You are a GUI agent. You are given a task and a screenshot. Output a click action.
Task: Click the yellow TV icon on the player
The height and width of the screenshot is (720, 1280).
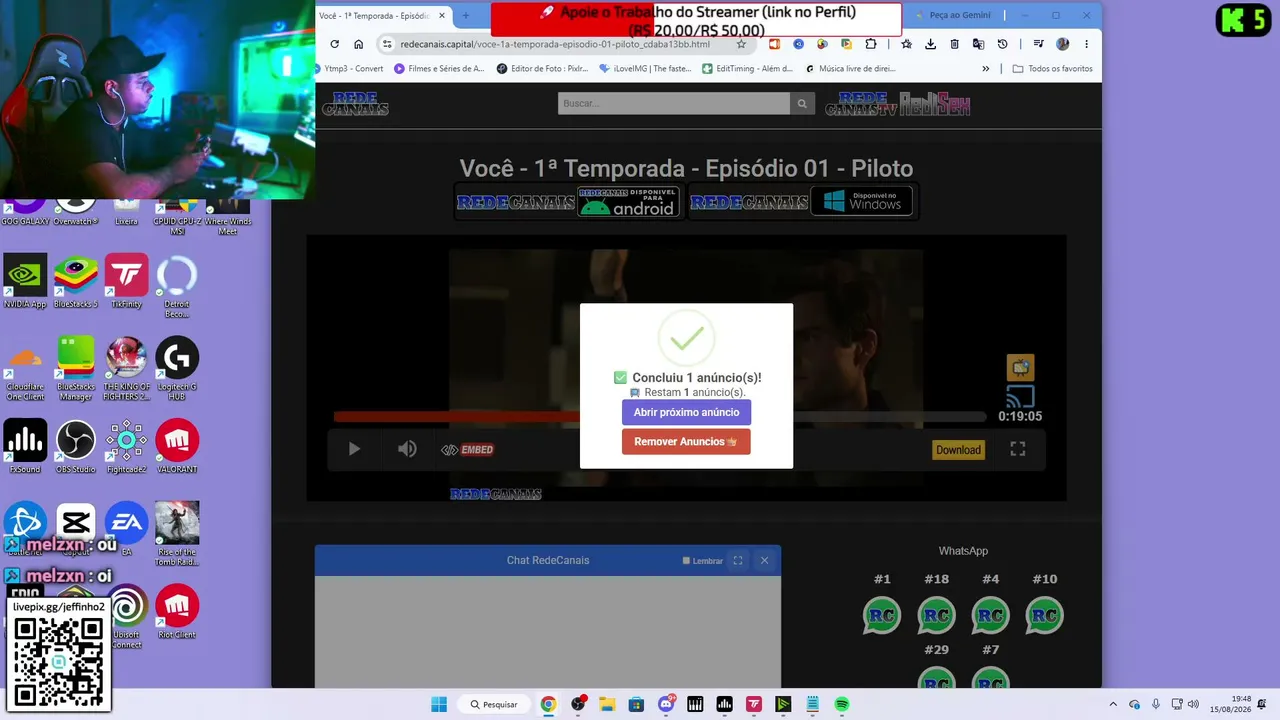(1020, 367)
